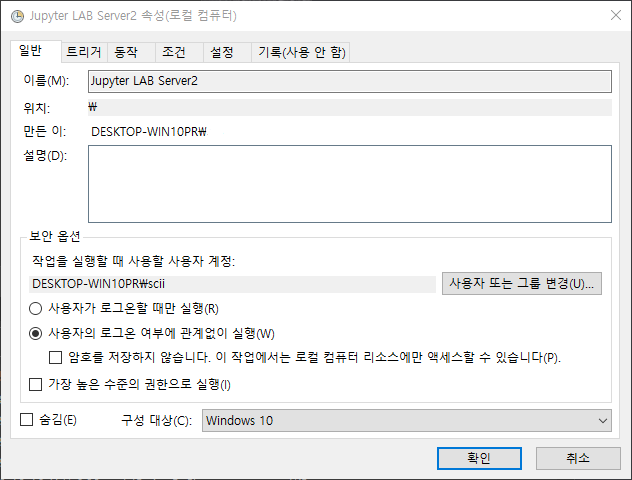
Task: Switch to the 트리거 tab
Action: 84,52
